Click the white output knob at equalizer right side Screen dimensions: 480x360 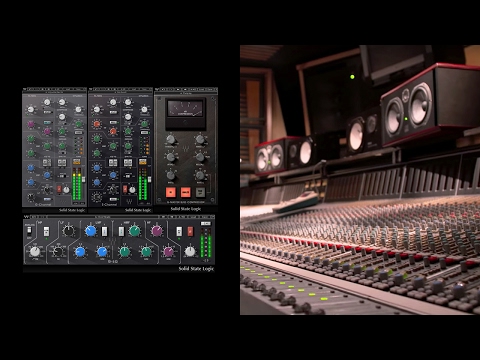click(190, 251)
